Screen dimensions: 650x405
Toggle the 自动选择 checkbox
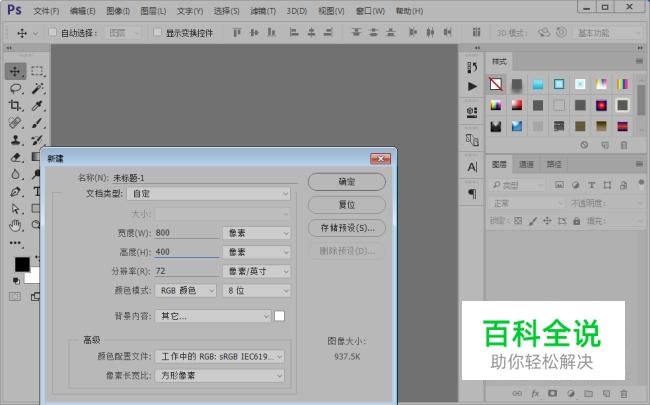pos(52,32)
